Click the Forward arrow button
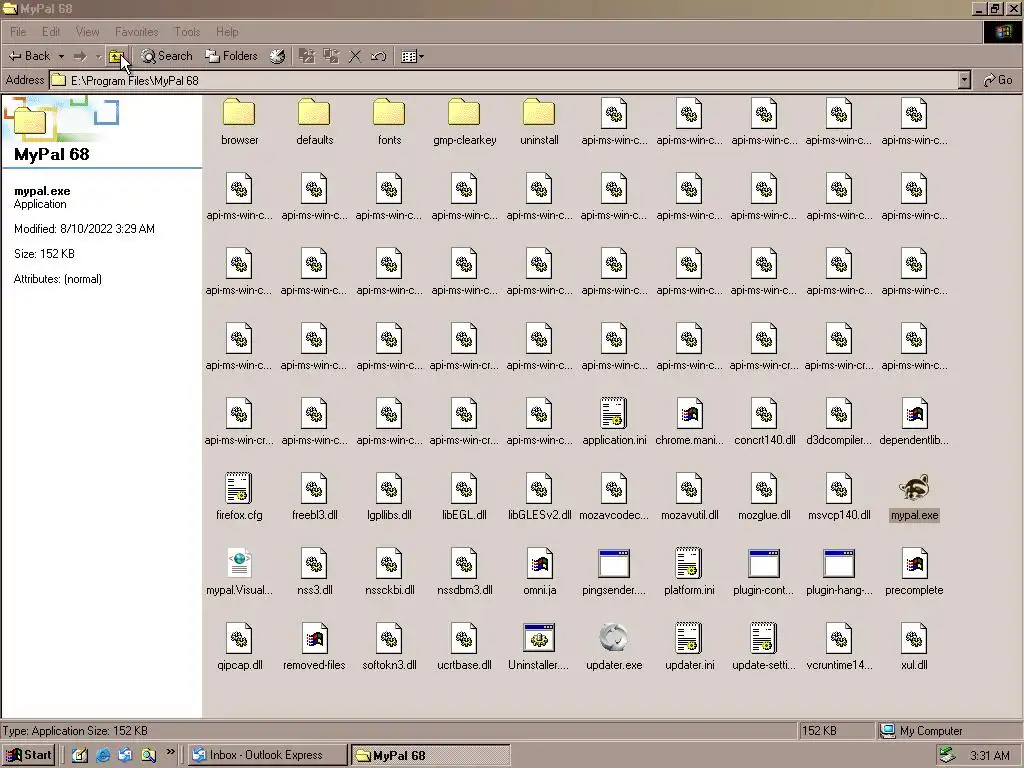This screenshot has width=1024, height=768. [80, 56]
